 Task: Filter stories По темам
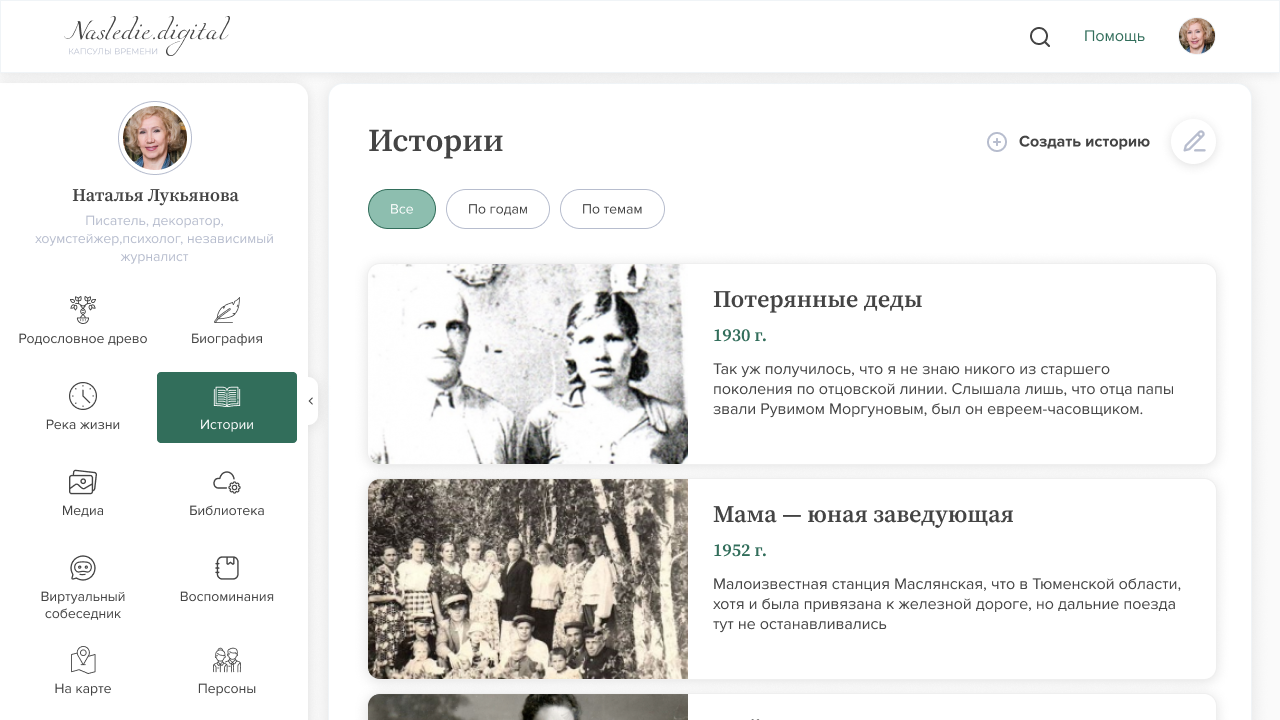[x=612, y=209]
